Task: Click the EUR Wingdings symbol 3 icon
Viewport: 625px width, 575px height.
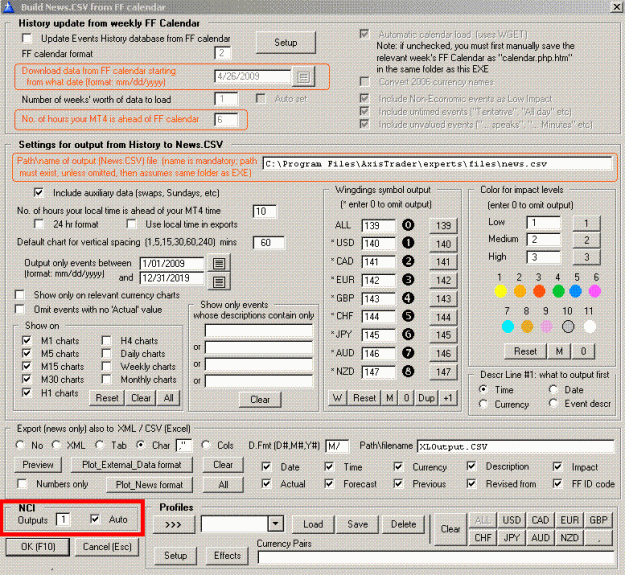Action: tap(408, 280)
